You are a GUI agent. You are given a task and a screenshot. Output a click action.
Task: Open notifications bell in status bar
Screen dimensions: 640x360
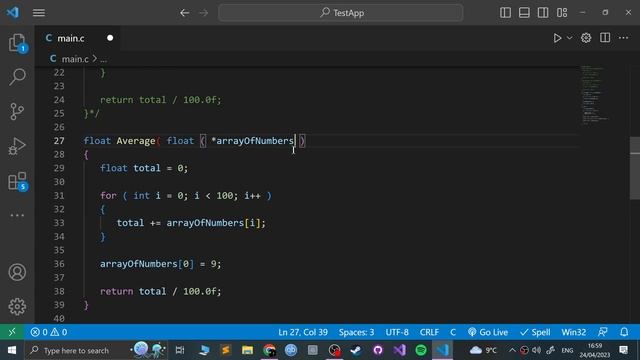point(624,332)
